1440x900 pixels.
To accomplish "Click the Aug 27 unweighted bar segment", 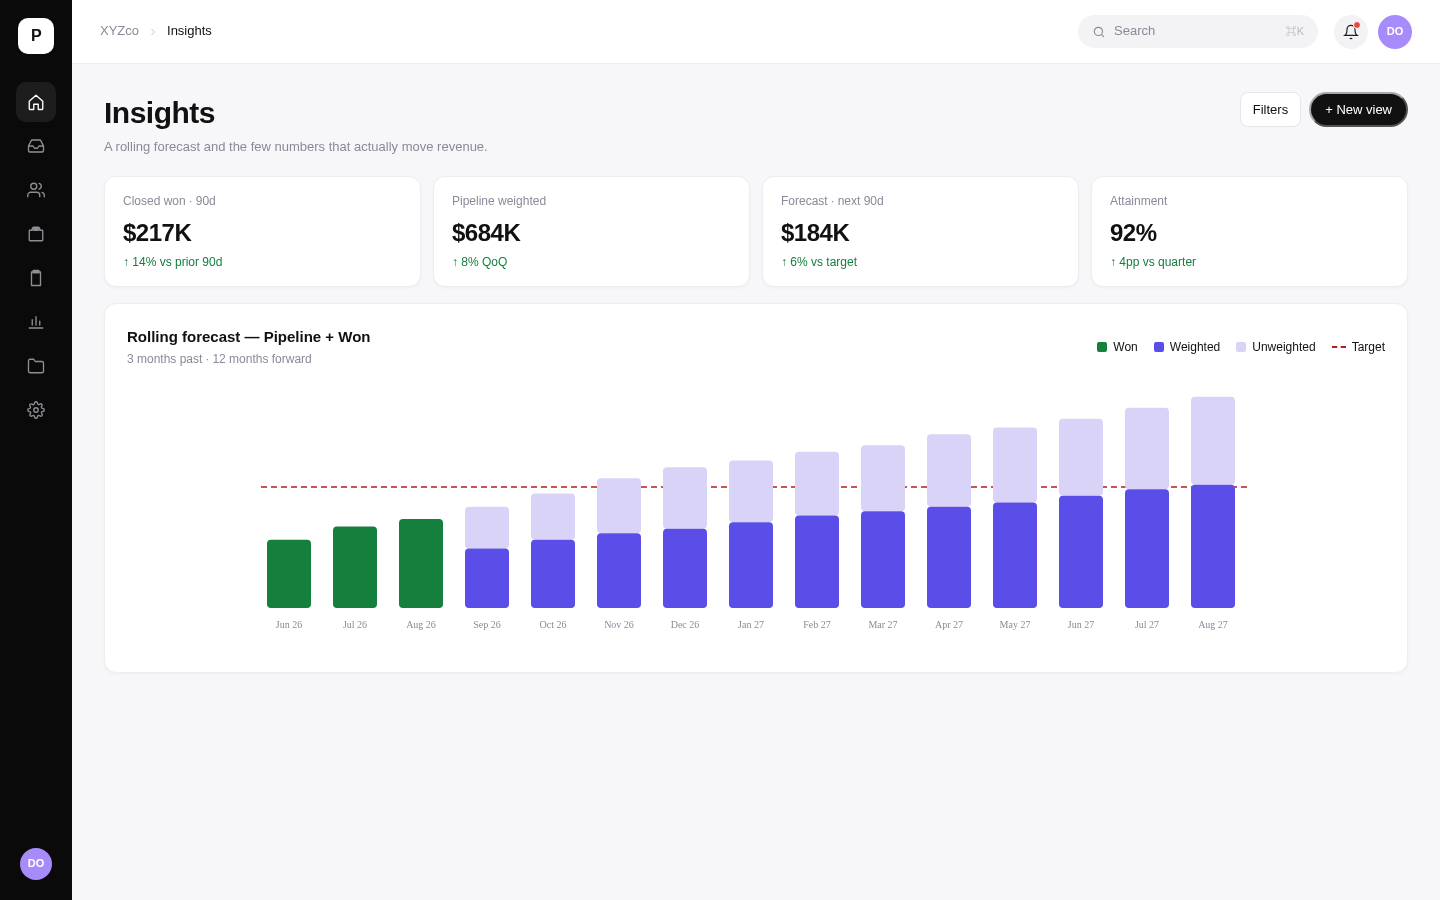I will (x=1213, y=441).
